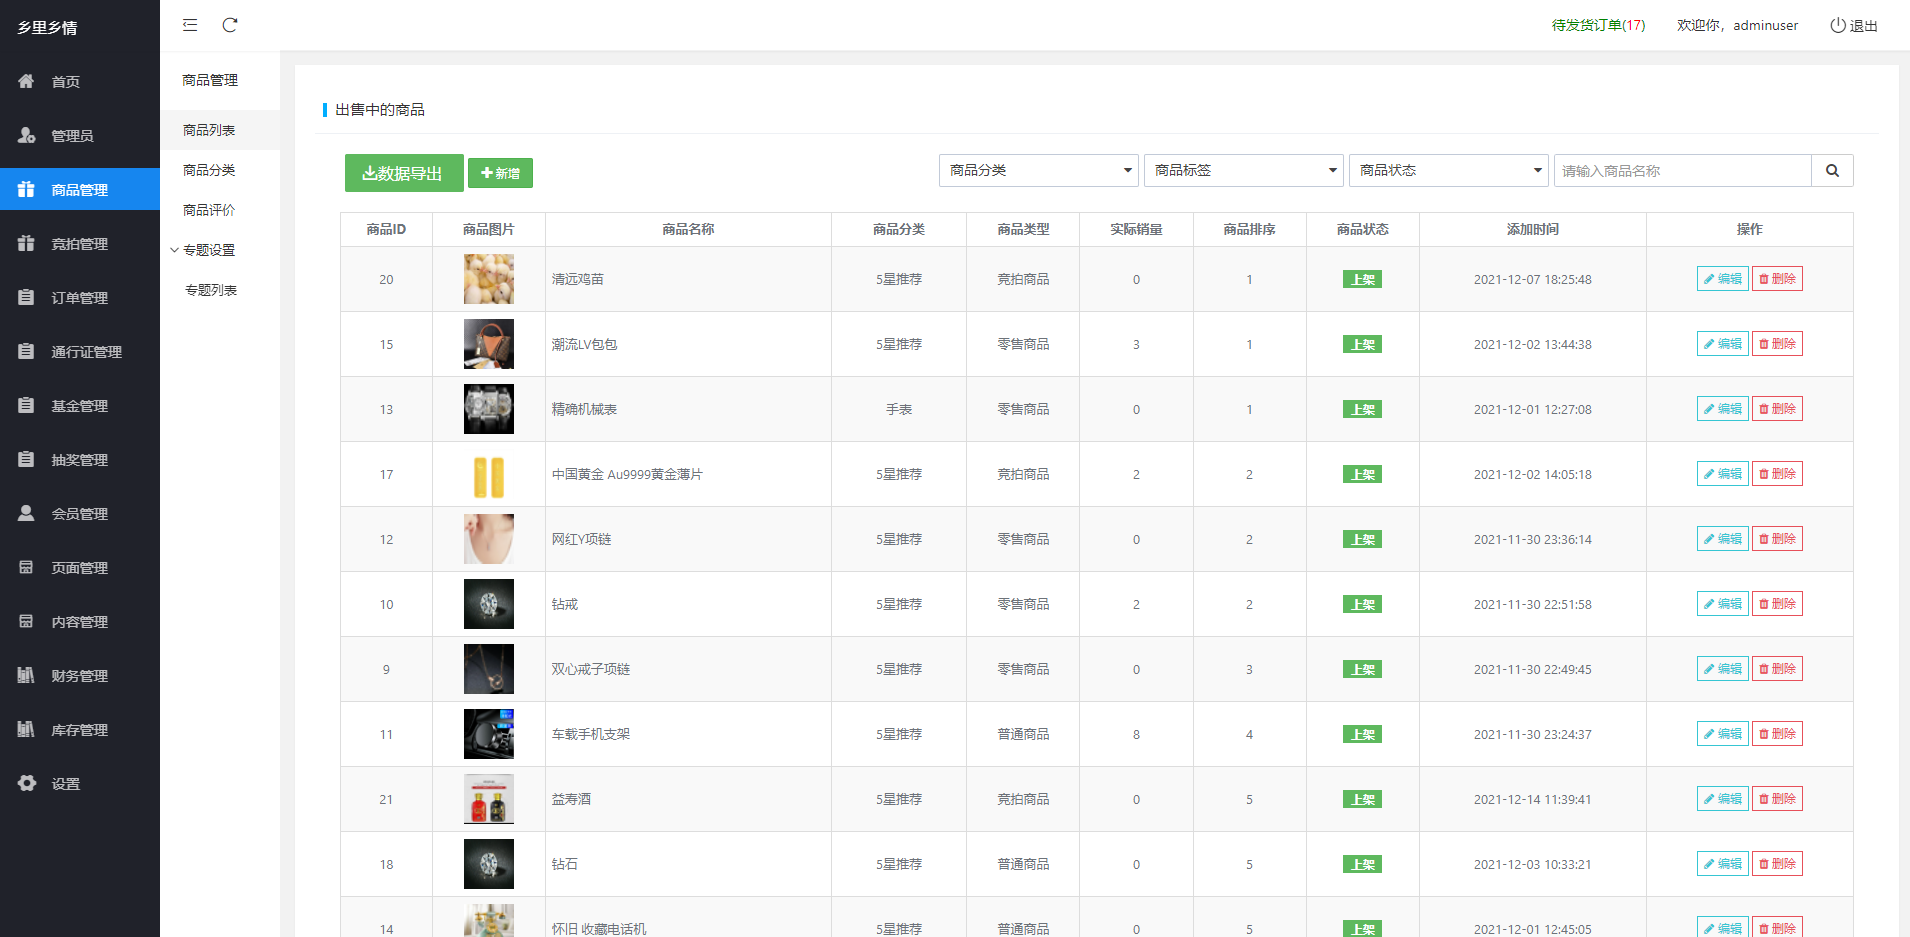The image size is (1910, 937).
Task: Open the 商品状态 filter dropdown
Action: 1449,171
